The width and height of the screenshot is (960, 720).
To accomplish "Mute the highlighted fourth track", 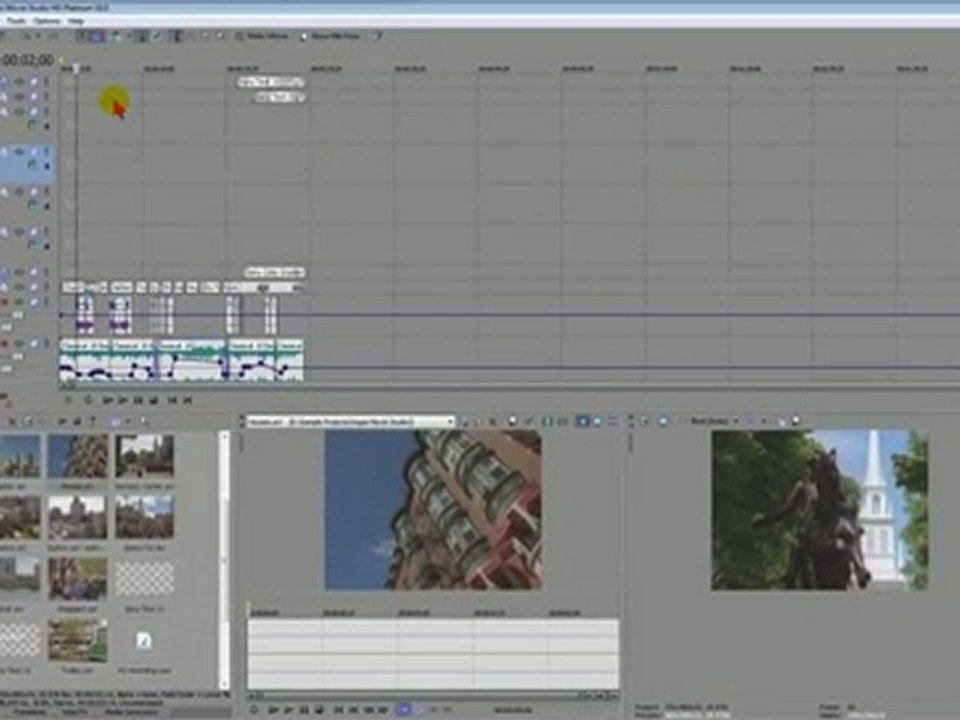I will 34,151.
